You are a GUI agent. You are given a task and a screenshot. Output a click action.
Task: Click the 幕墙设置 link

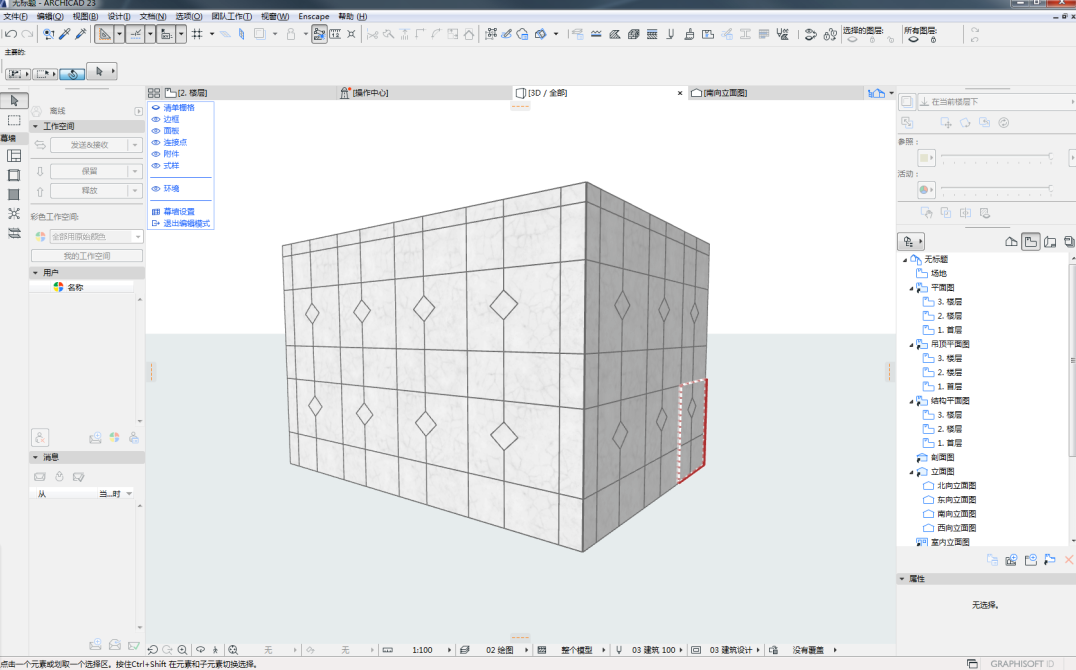tap(178, 211)
